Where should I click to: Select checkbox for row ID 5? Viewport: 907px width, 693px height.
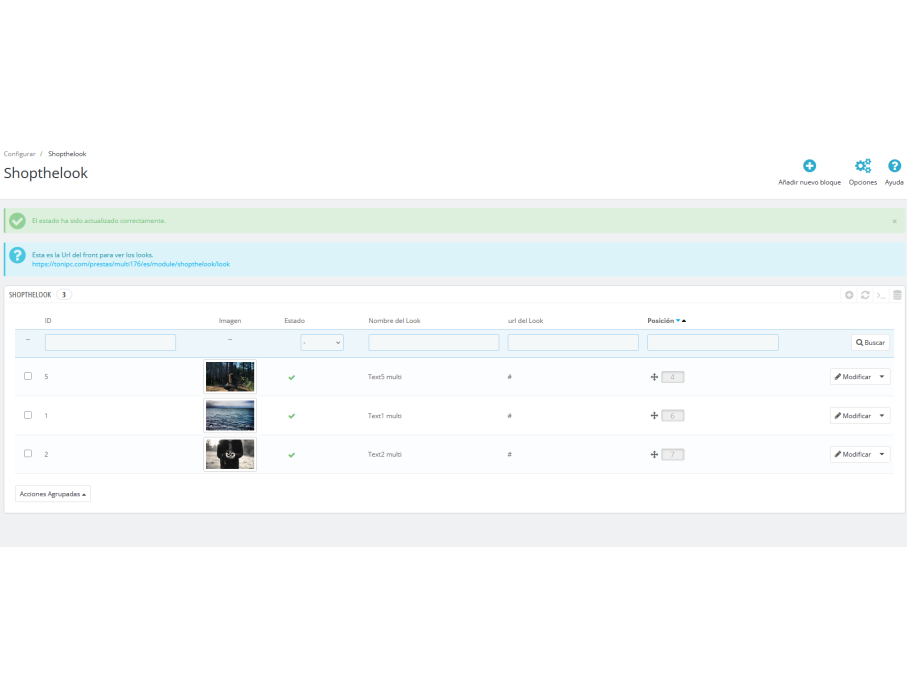28,376
